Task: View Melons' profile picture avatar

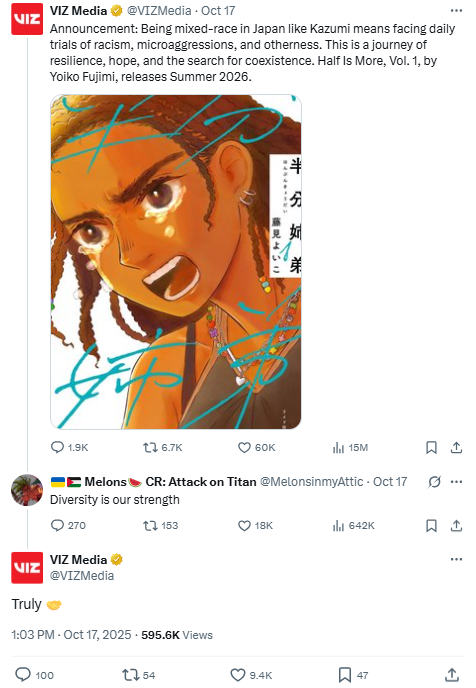Action: (27, 490)
